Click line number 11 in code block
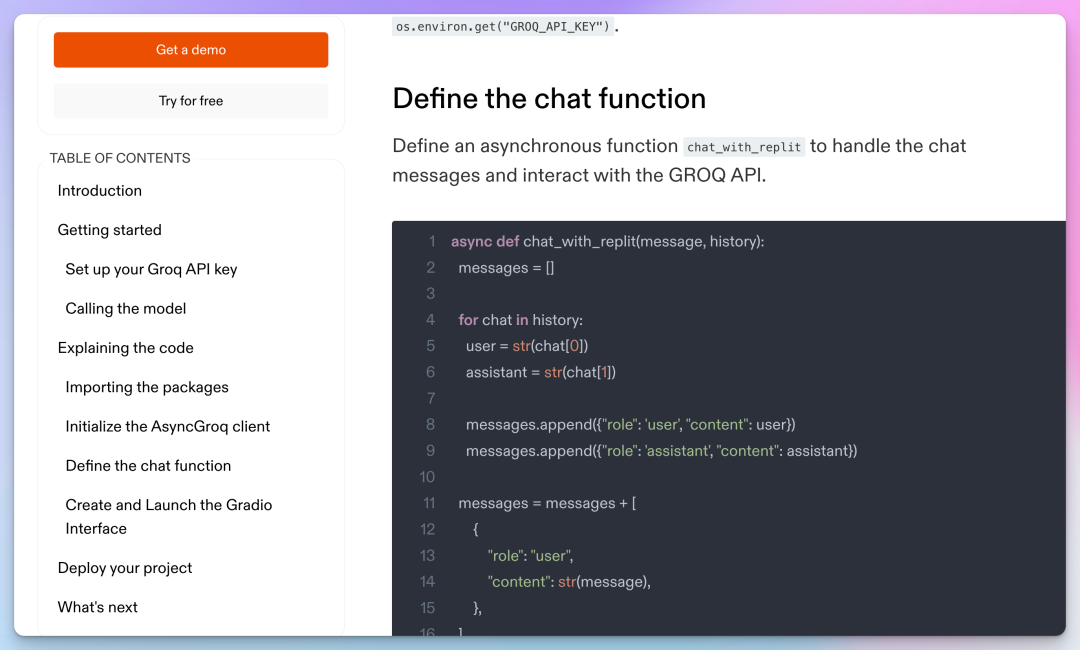1080x650 pixels. point(429,503)
